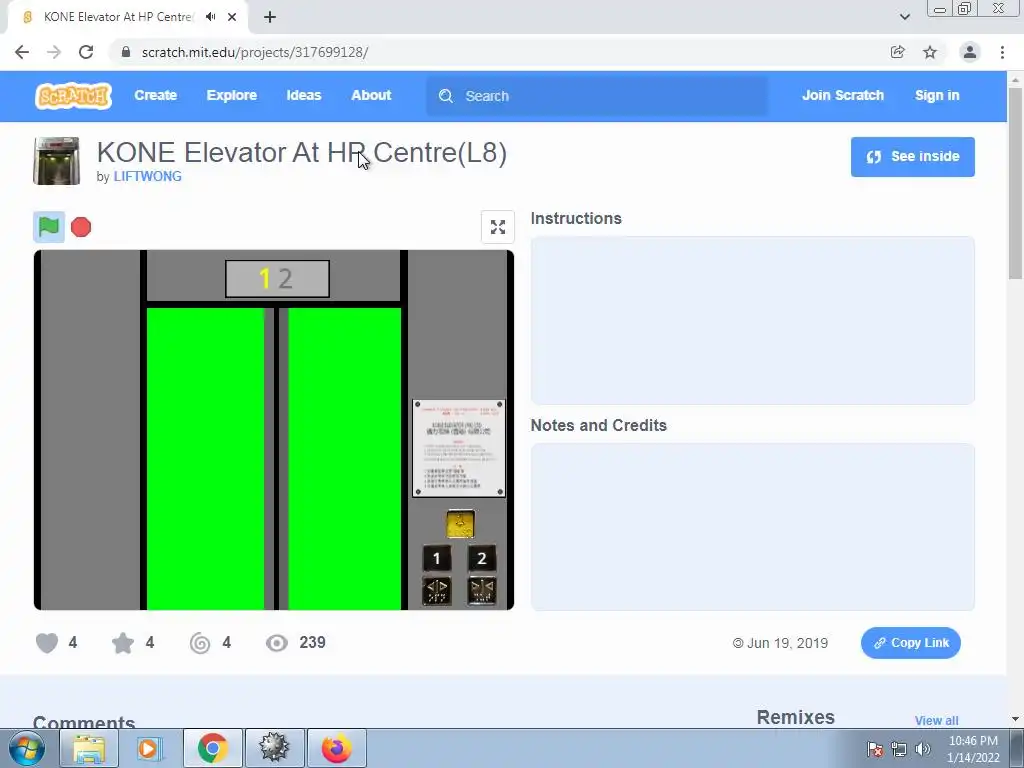Love the project with heart icon

[47, 643]
